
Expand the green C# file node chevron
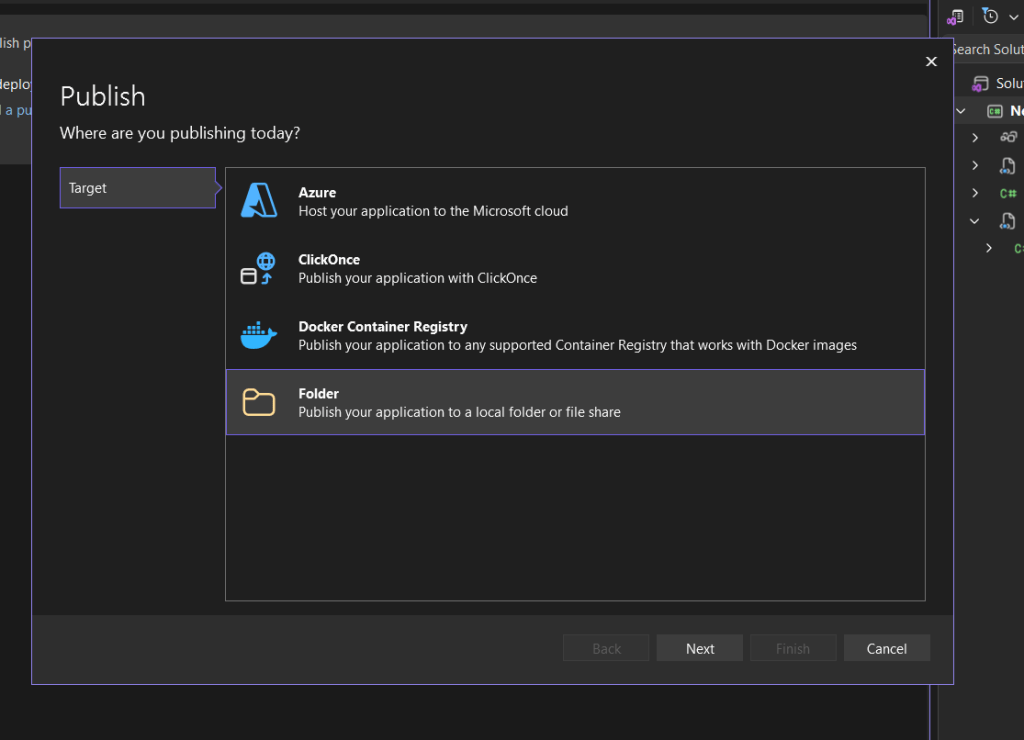click(x=976, y=193)
